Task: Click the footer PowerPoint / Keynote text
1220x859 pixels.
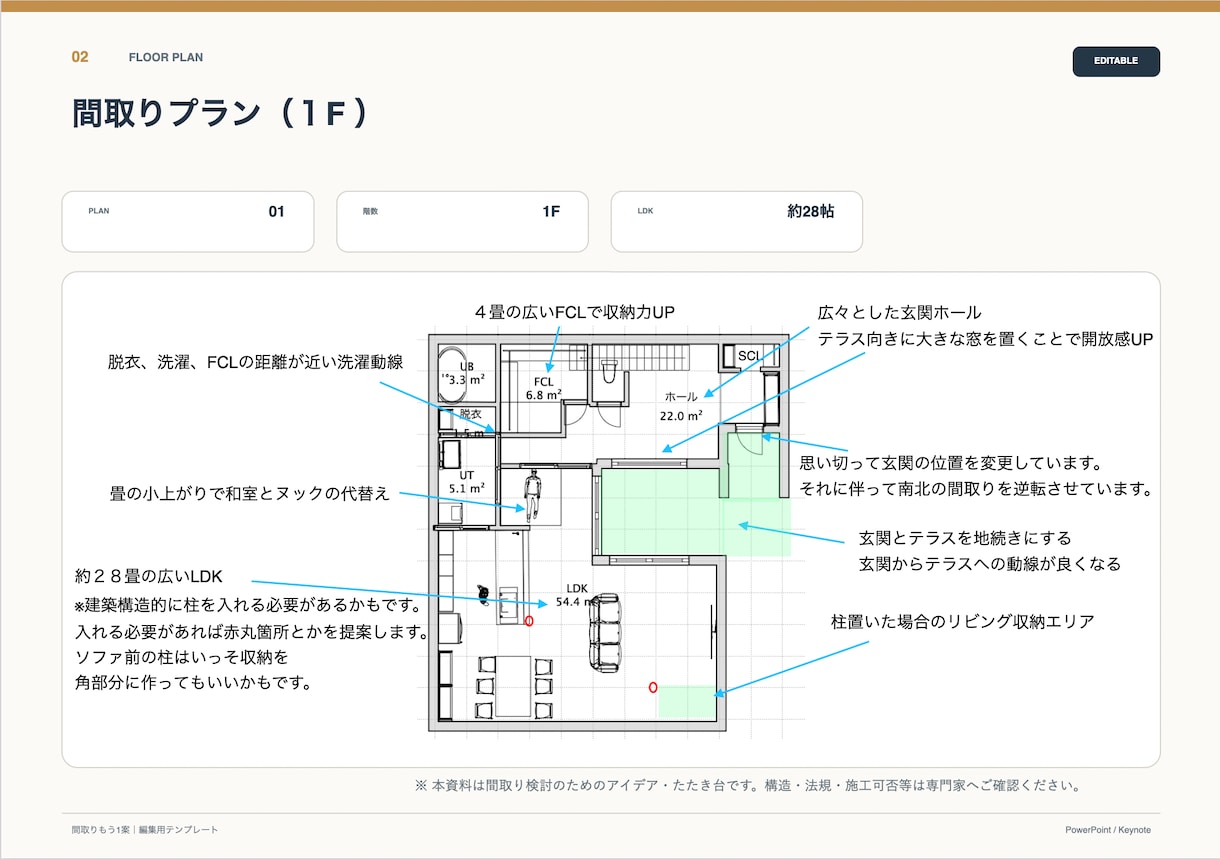Action: click(1108, 830)
